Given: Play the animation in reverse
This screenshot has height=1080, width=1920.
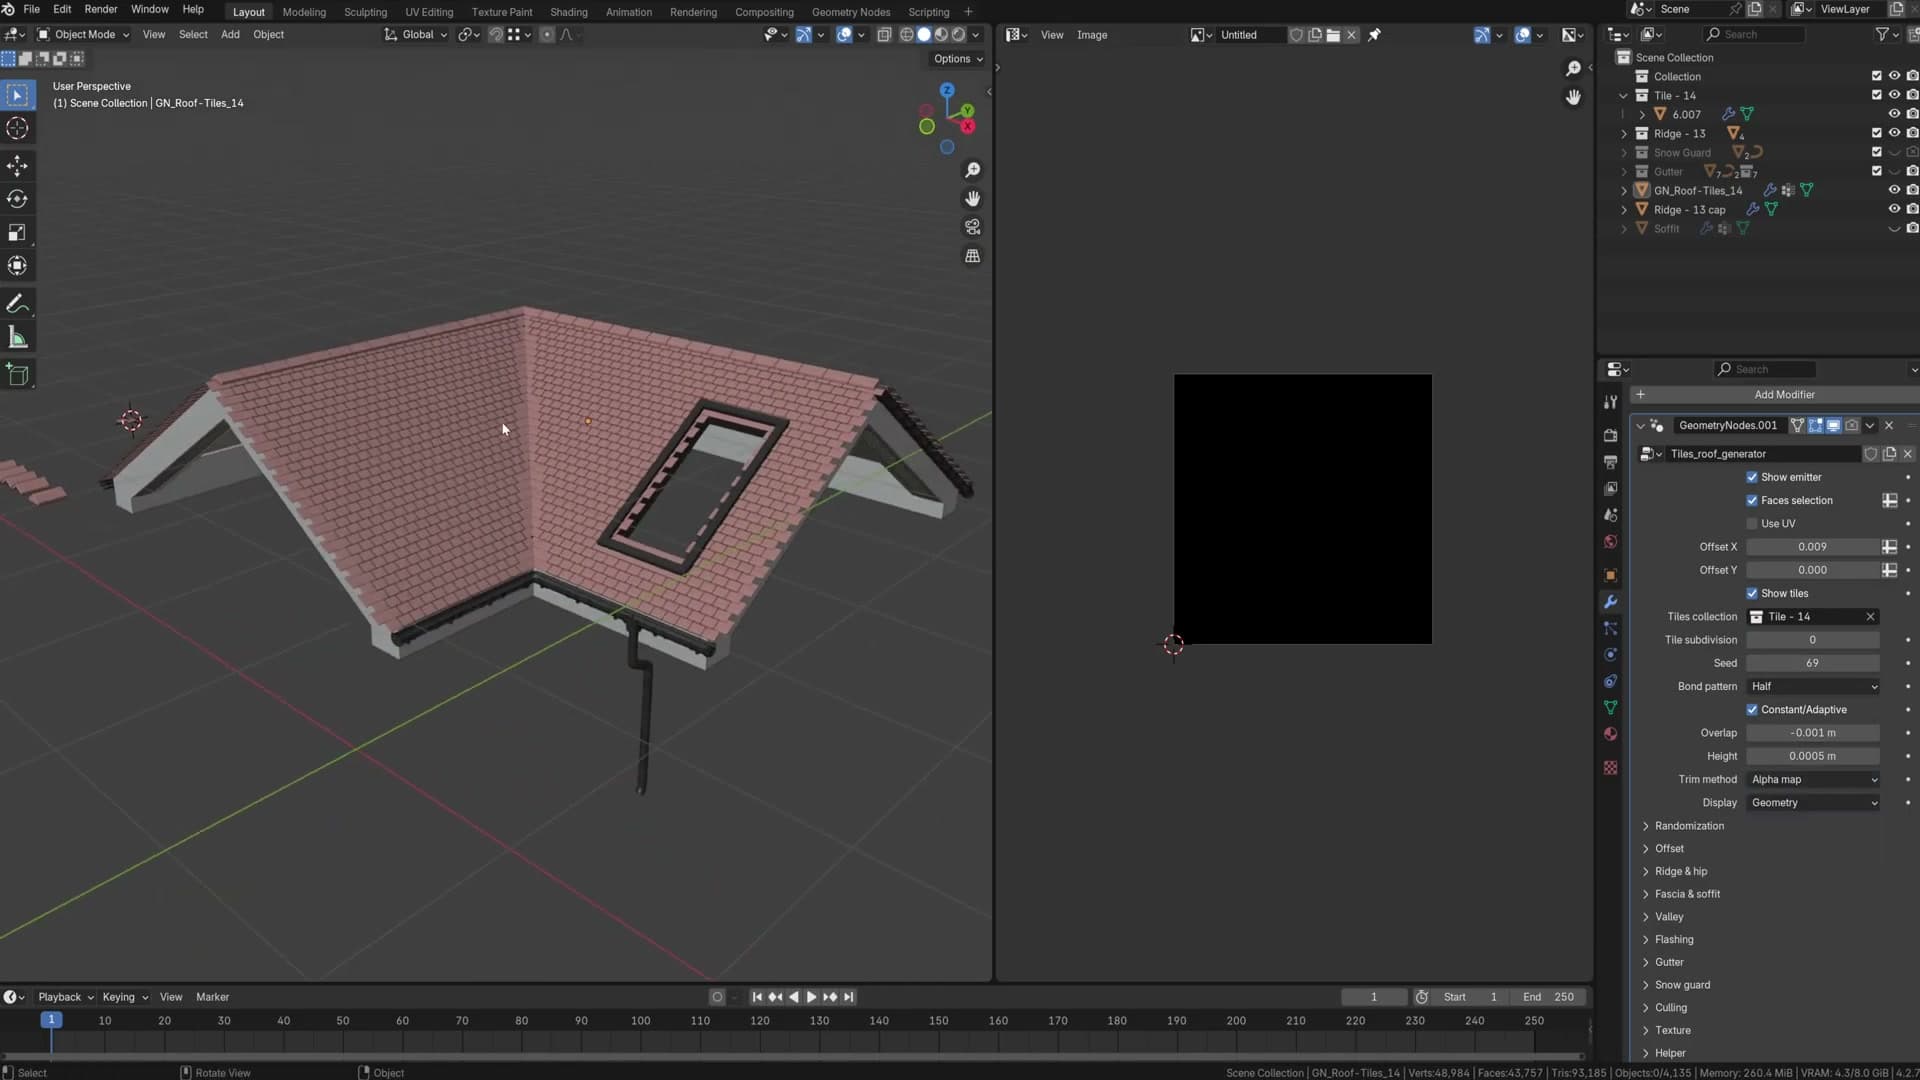Looking at the screenshot, I should (x=793, y=997).
